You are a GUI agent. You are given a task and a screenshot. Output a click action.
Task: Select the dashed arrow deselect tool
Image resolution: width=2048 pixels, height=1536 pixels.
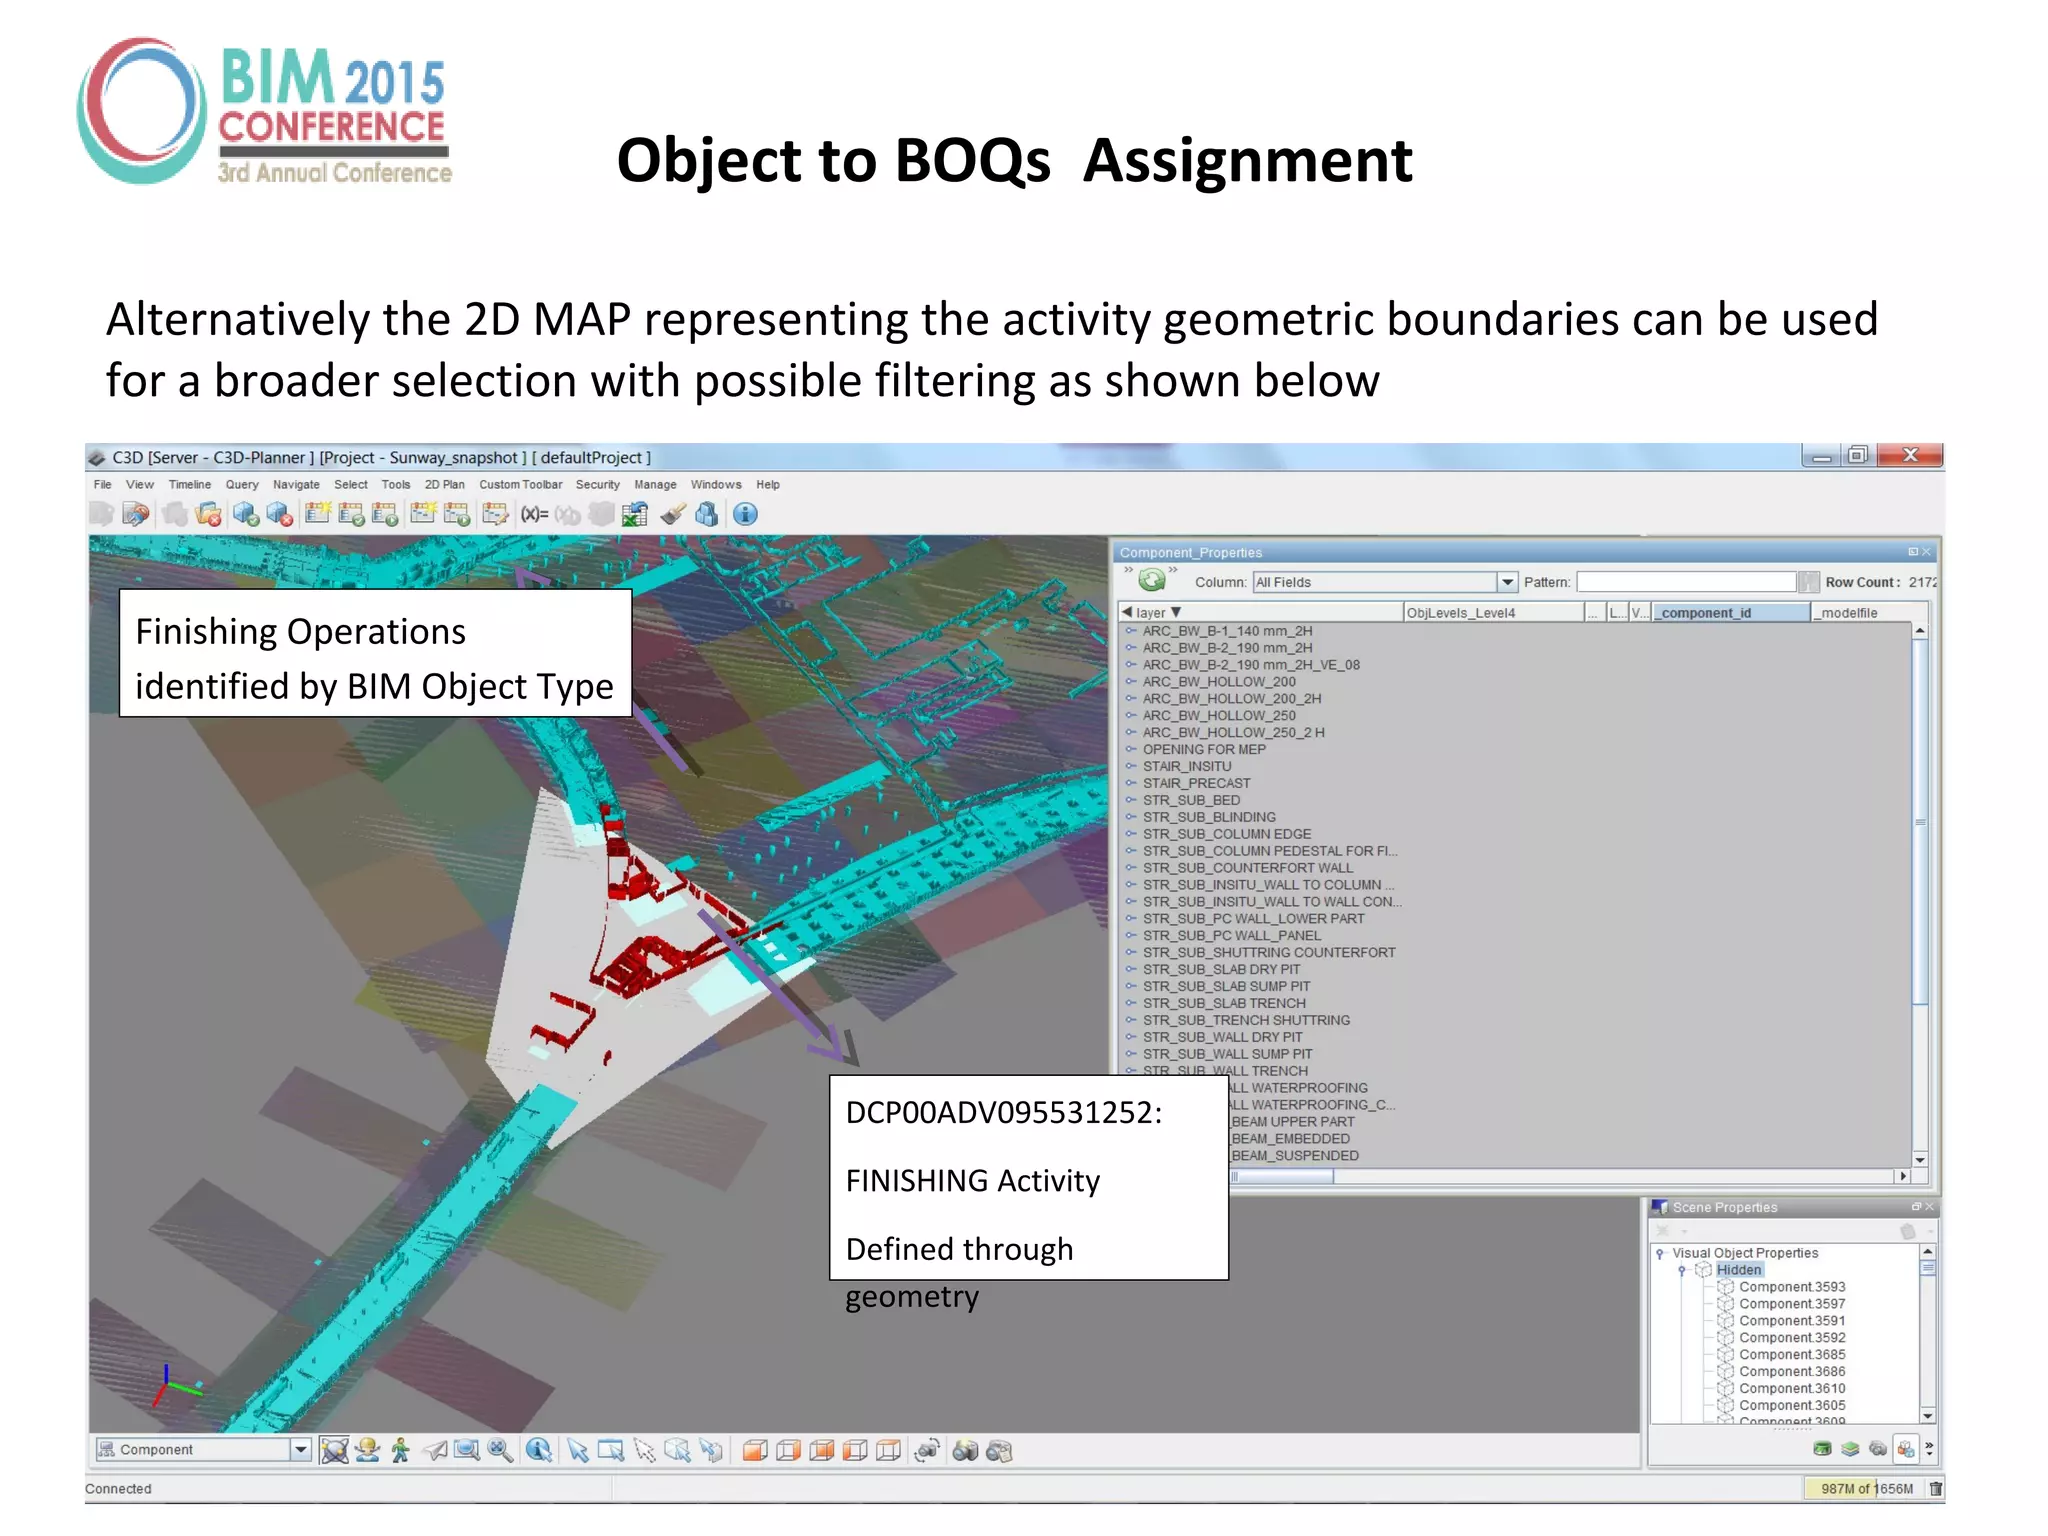coord(645,1450)
